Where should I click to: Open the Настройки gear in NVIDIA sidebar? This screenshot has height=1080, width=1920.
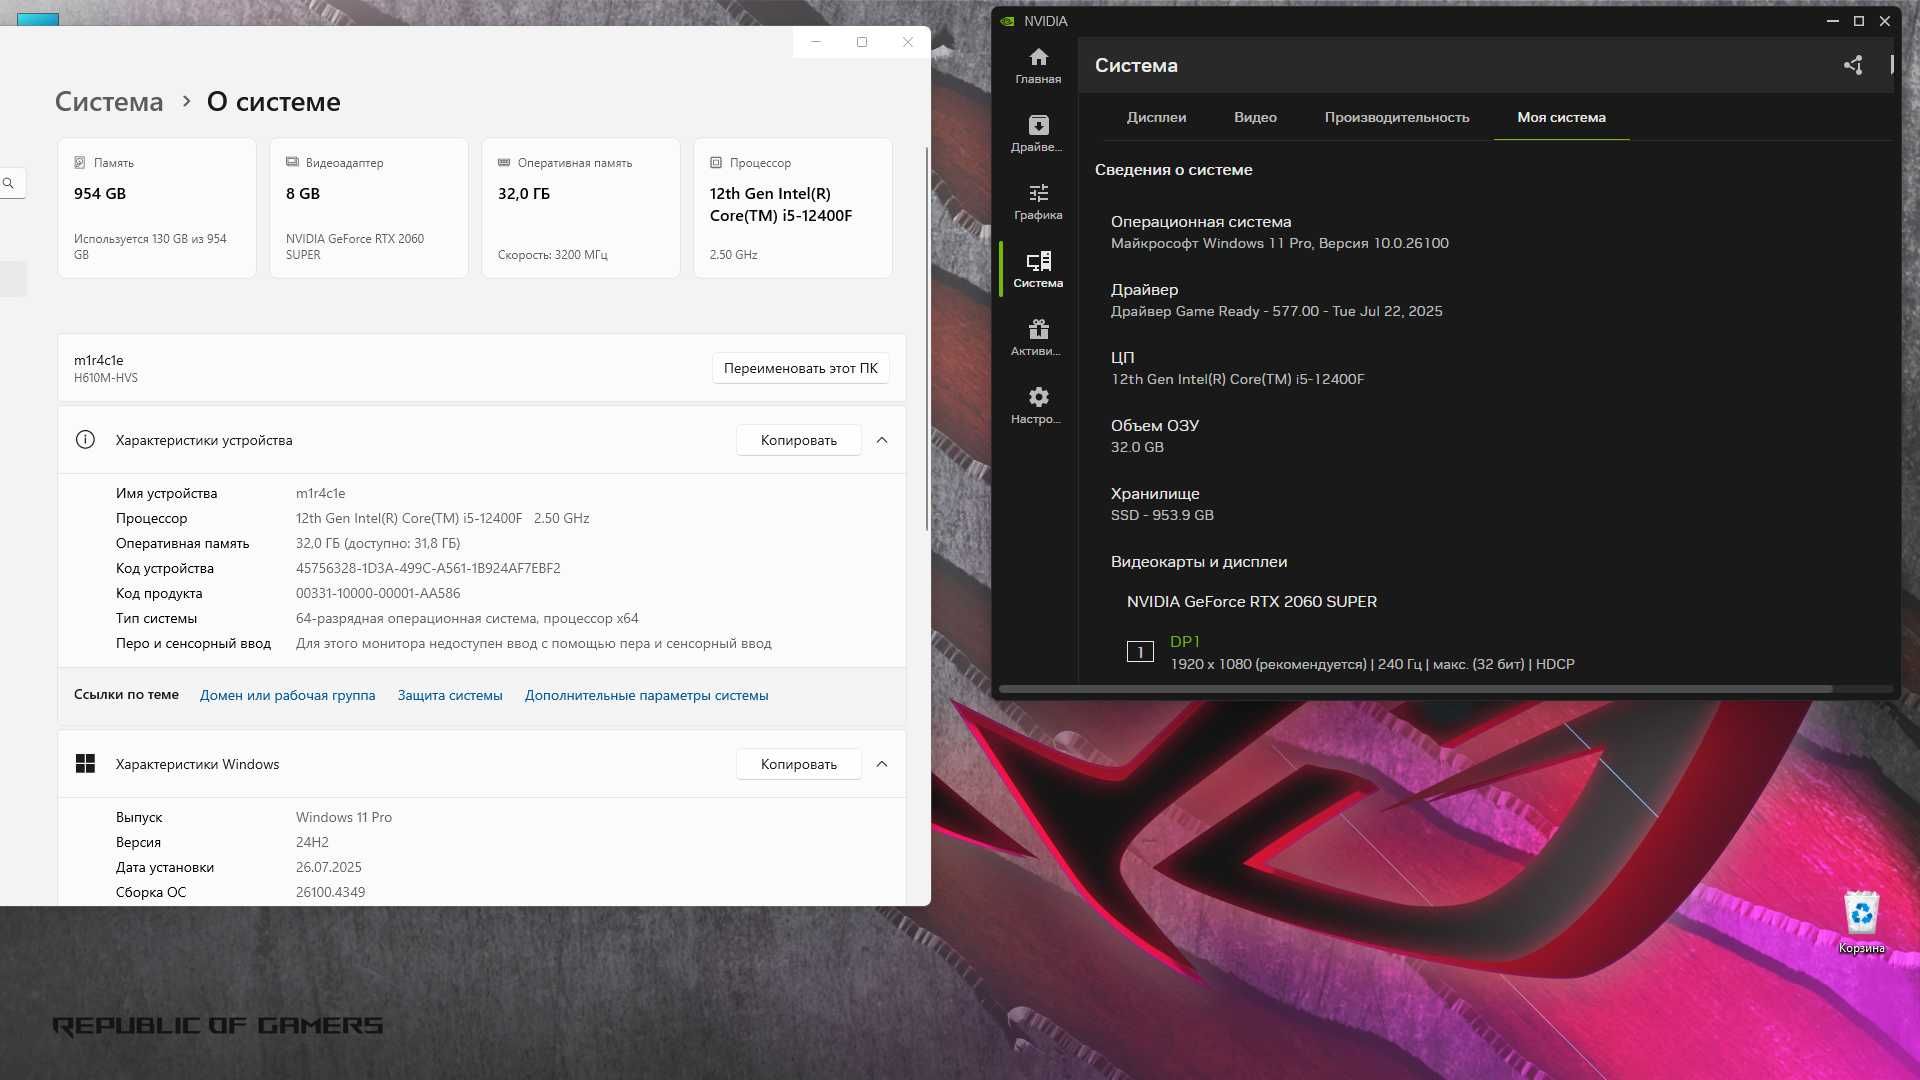[x=1038, y=406]
